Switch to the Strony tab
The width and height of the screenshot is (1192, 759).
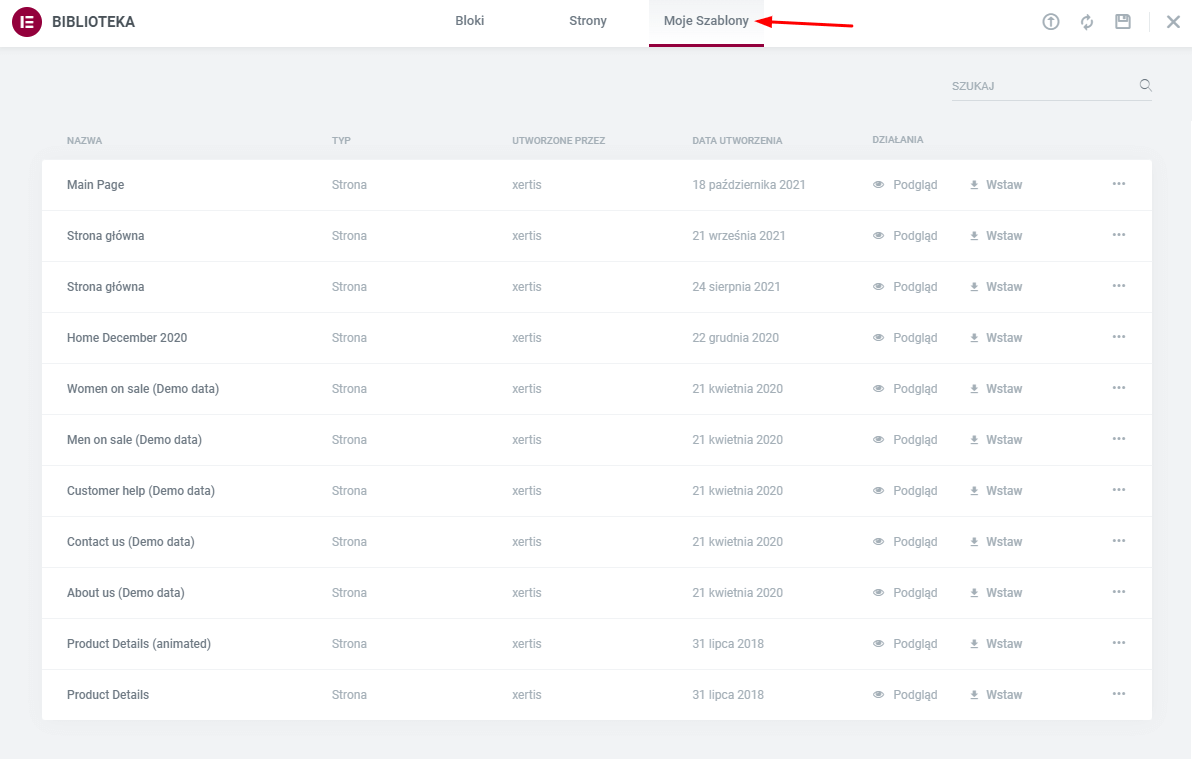click(588, 22)
